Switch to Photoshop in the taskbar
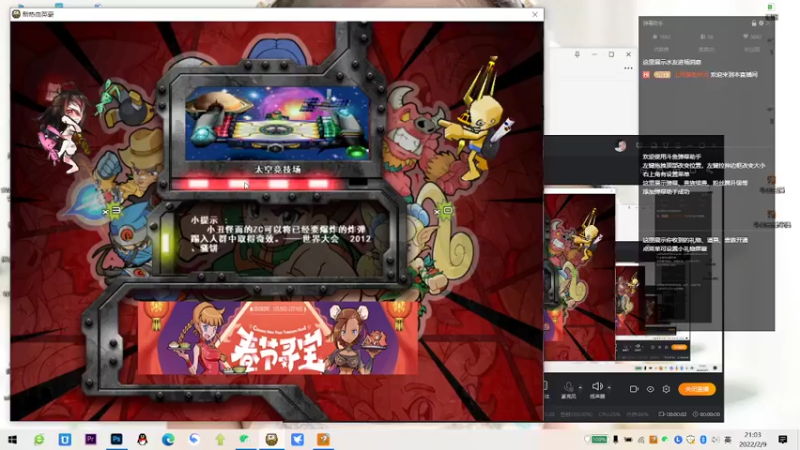 click(x=116, y=439)
